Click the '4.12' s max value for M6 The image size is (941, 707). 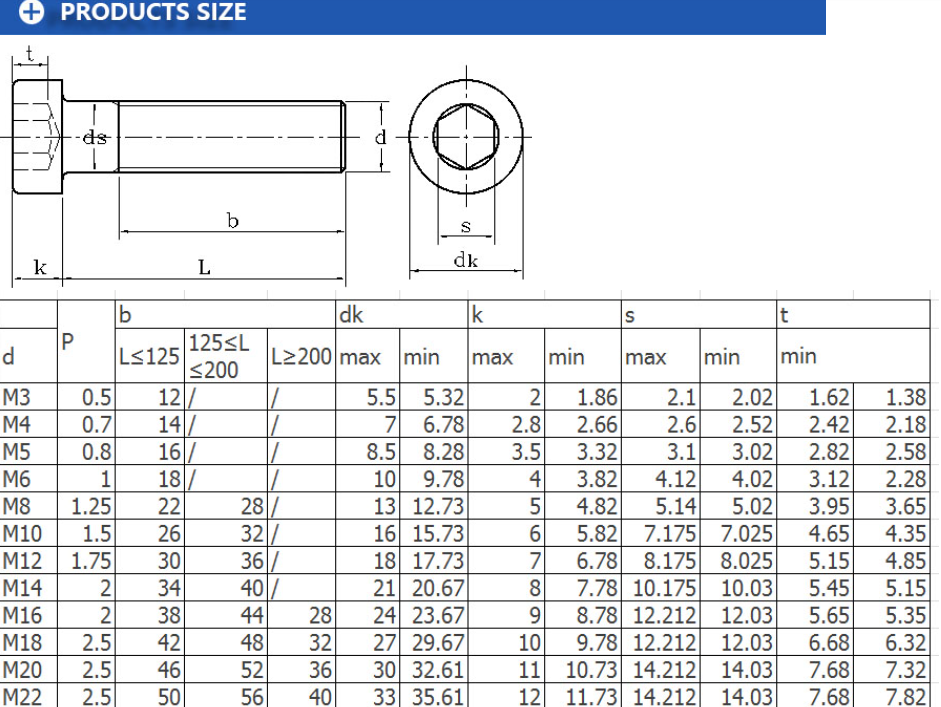676,479
